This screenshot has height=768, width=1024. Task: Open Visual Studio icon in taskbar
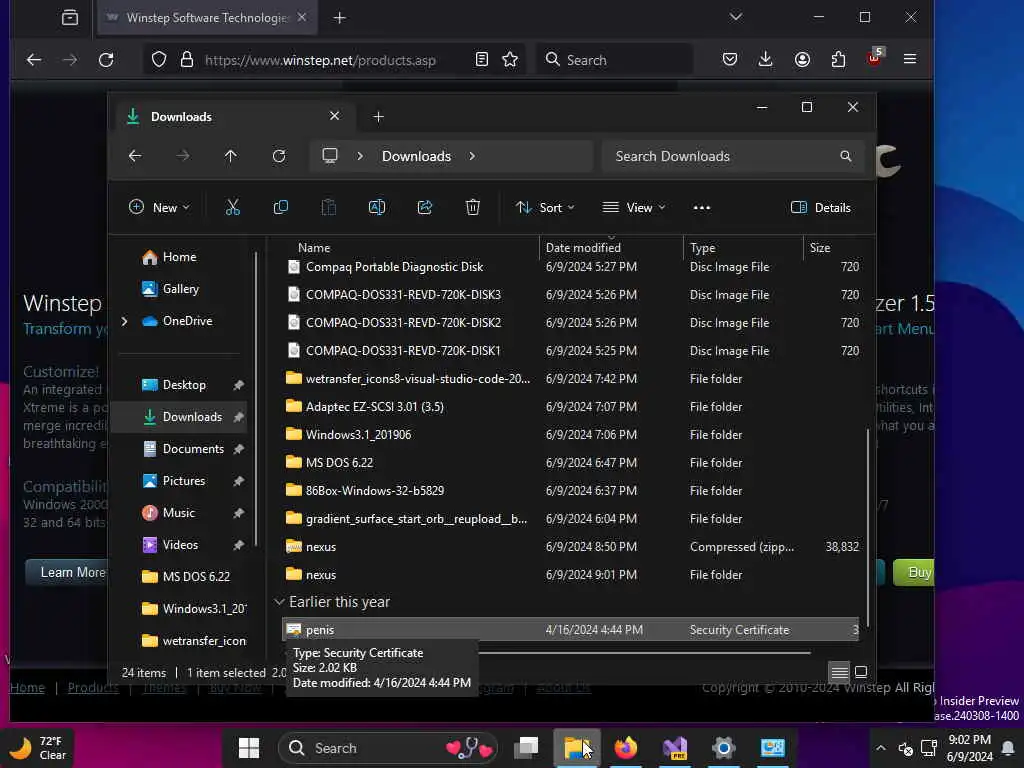675,748
